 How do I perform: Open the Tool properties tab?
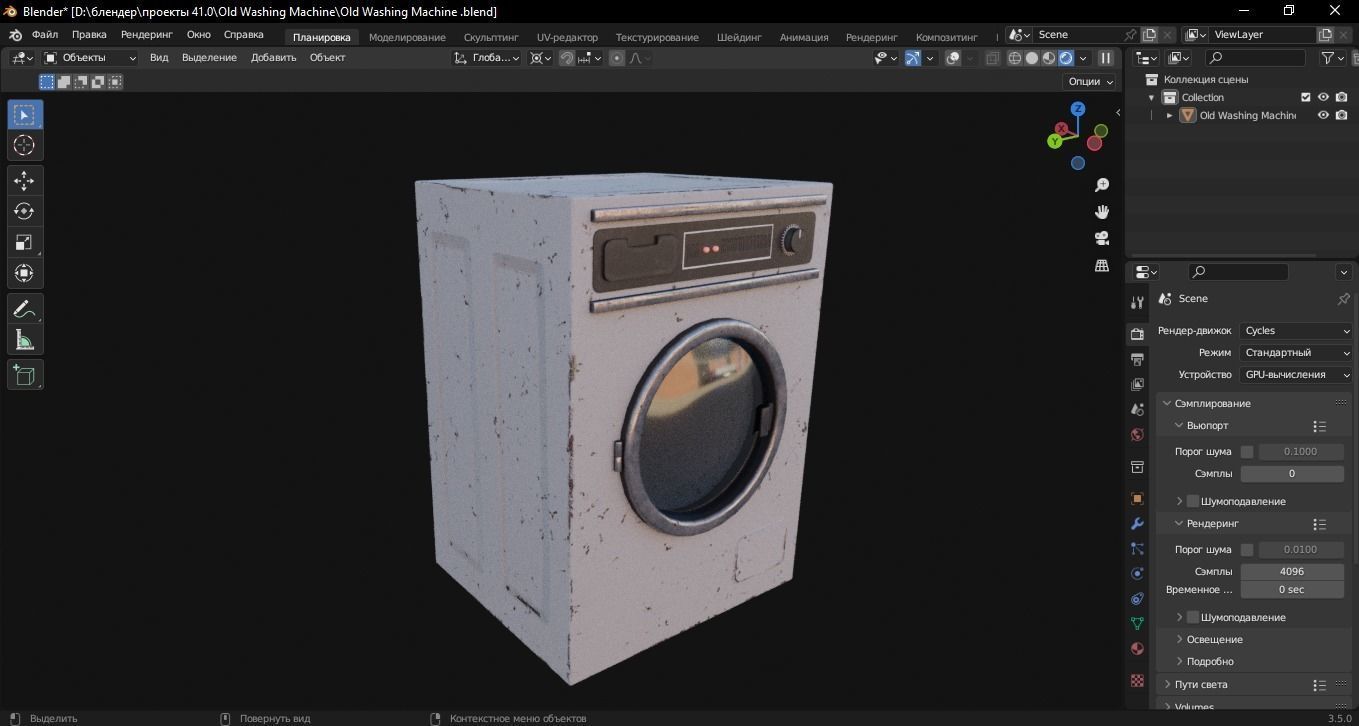pos(1137,303)
